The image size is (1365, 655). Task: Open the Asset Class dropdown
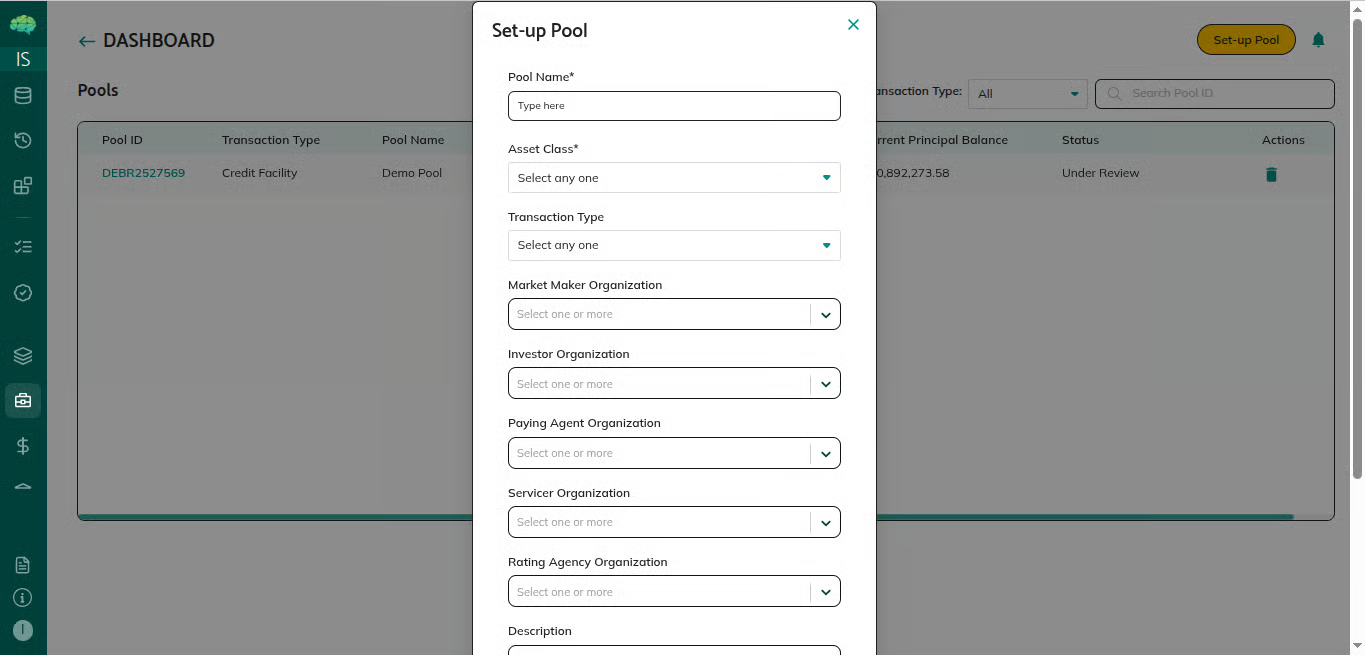coord(674,178)
